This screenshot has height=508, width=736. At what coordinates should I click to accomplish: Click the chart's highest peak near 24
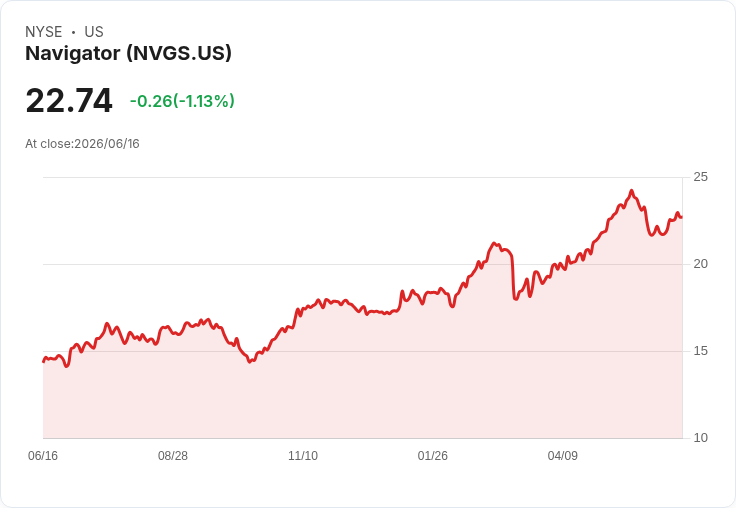tap(631, 191)
